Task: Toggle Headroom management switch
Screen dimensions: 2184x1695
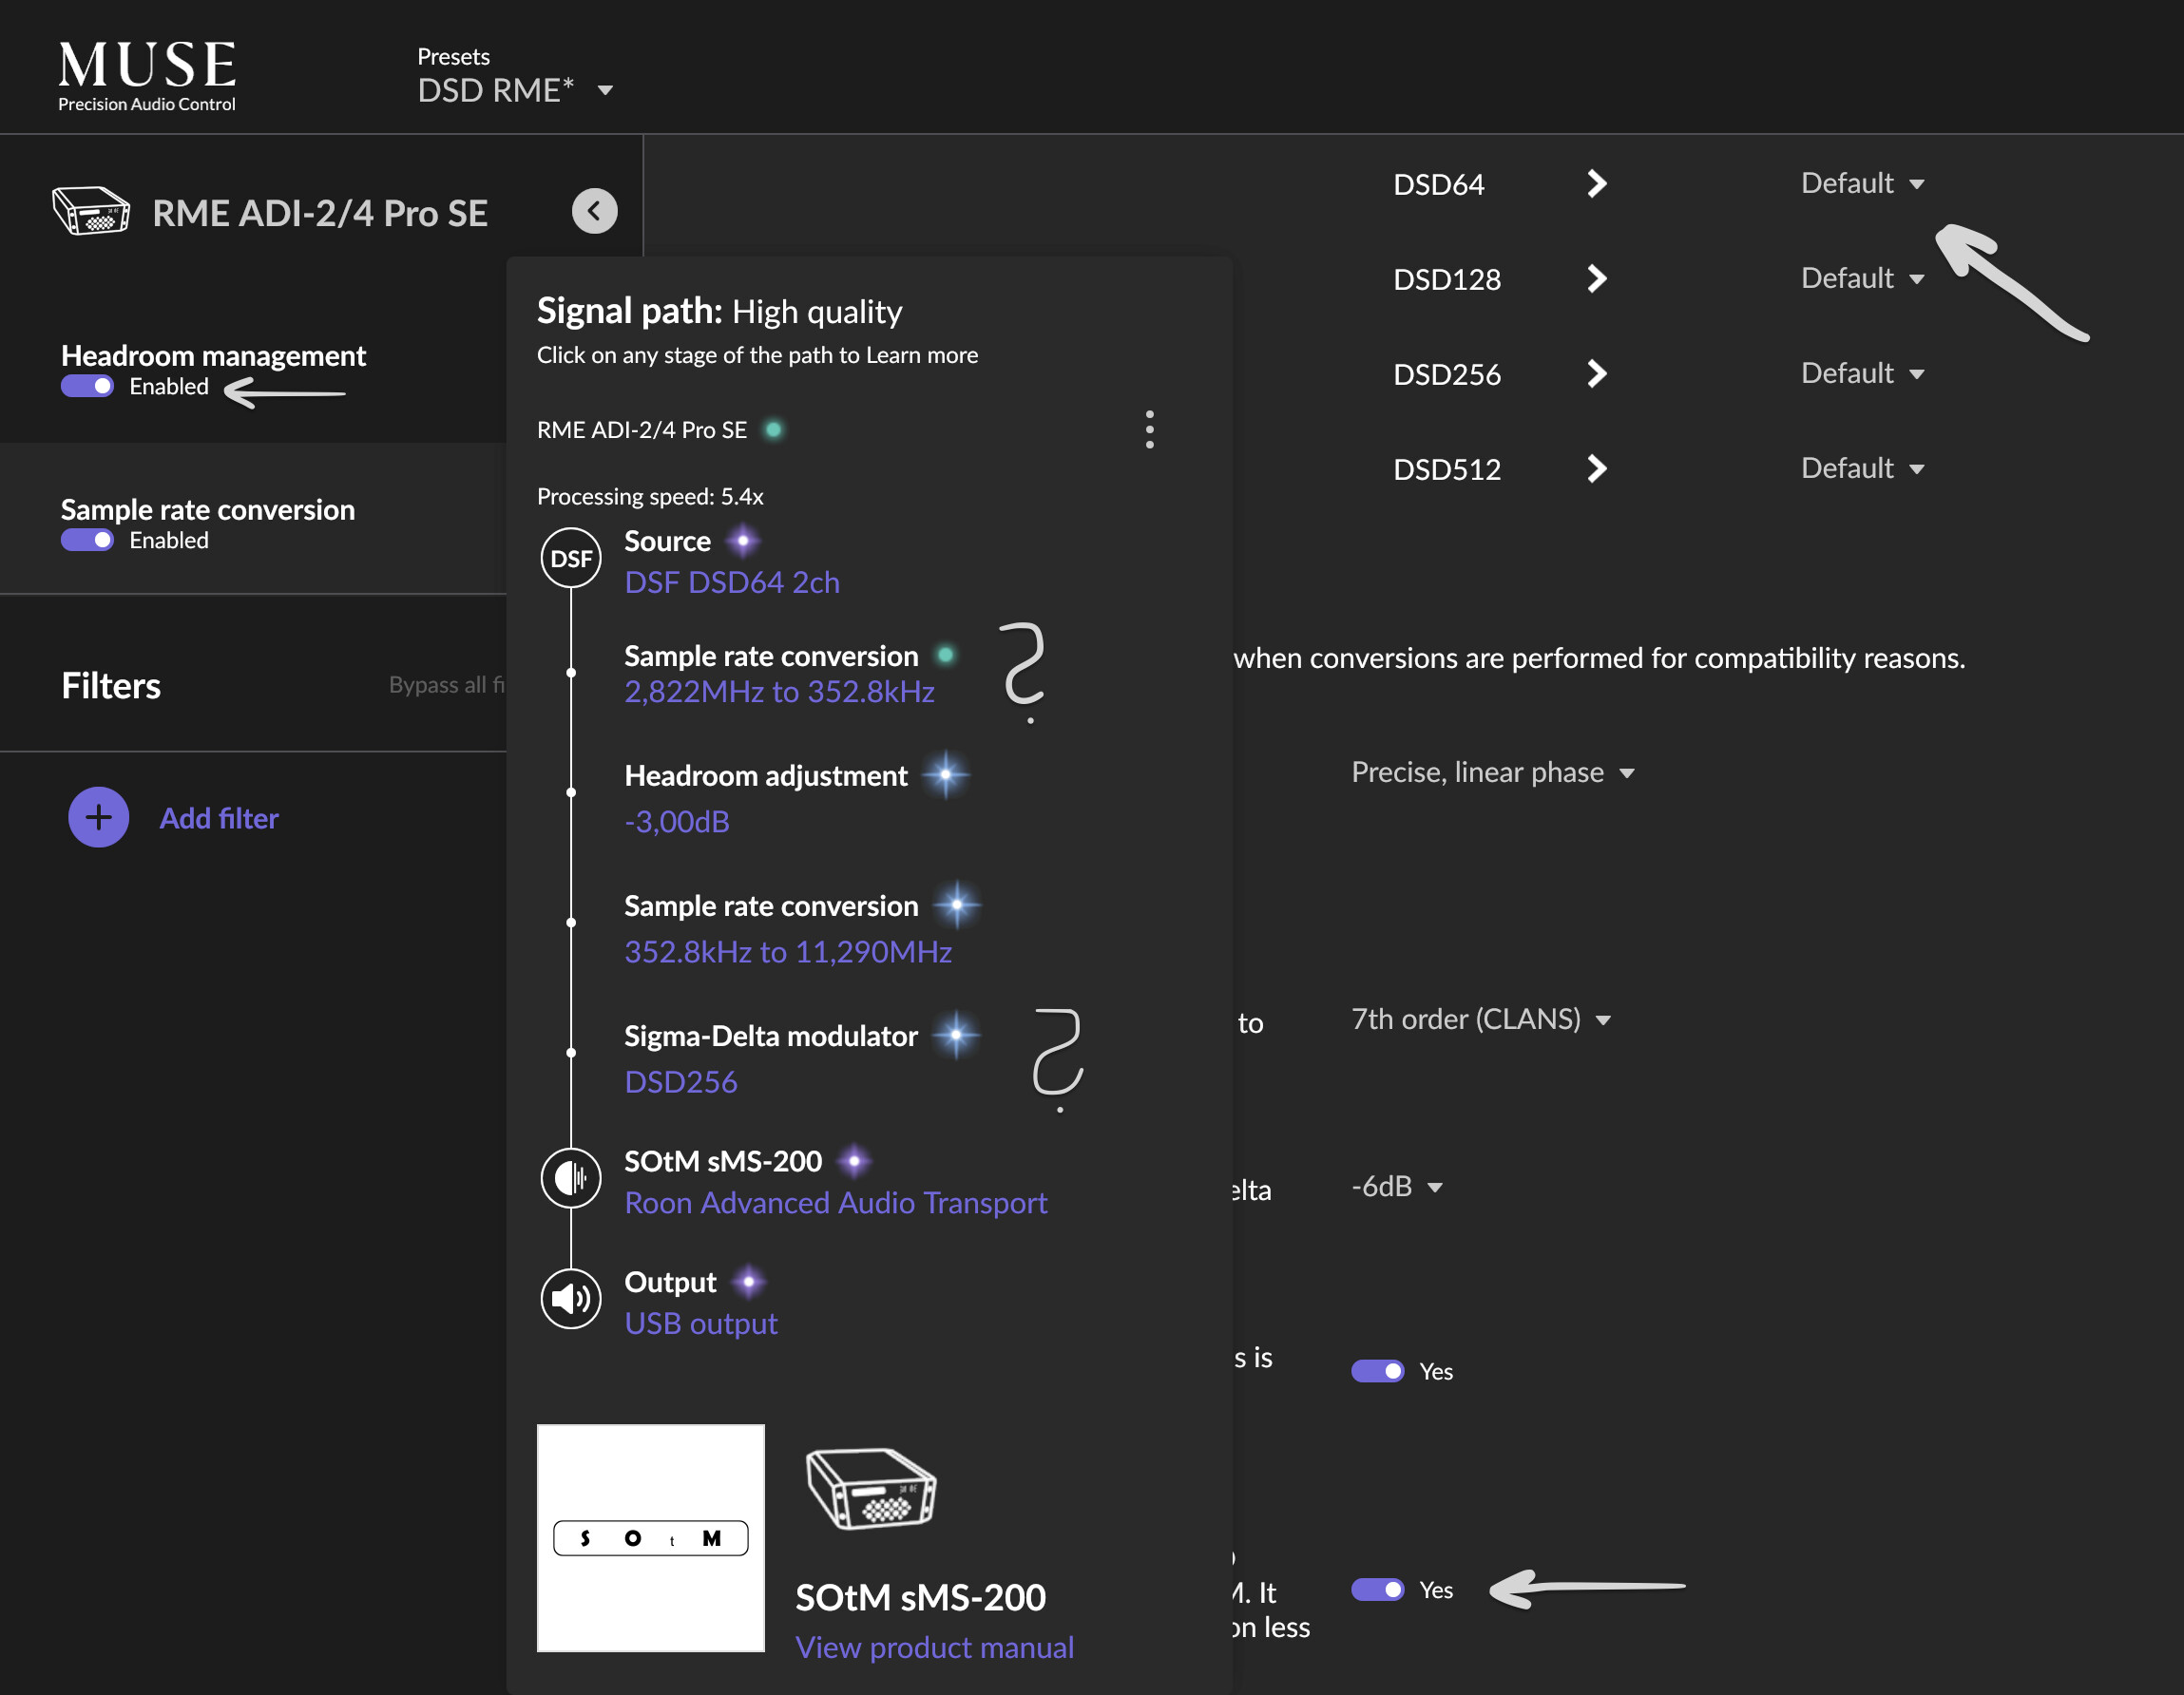Action: [x=88, y=386]
